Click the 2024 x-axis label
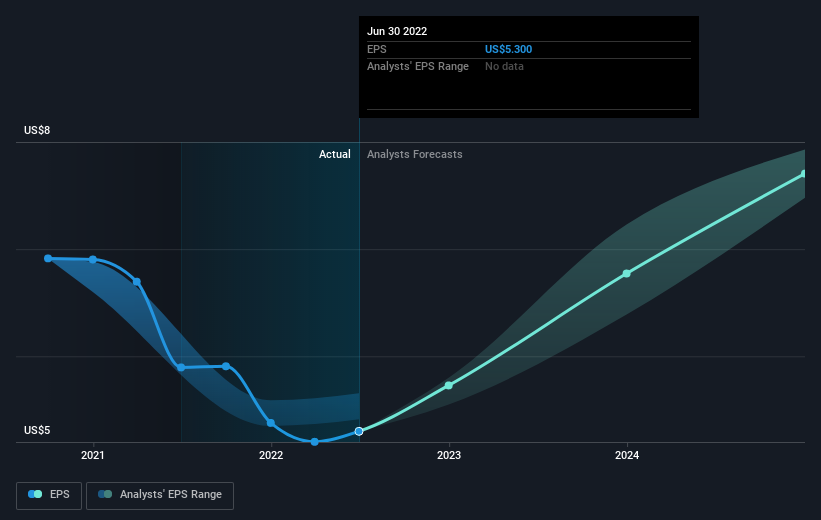Screen dimensions: 821x520 [x=627, y=455]
